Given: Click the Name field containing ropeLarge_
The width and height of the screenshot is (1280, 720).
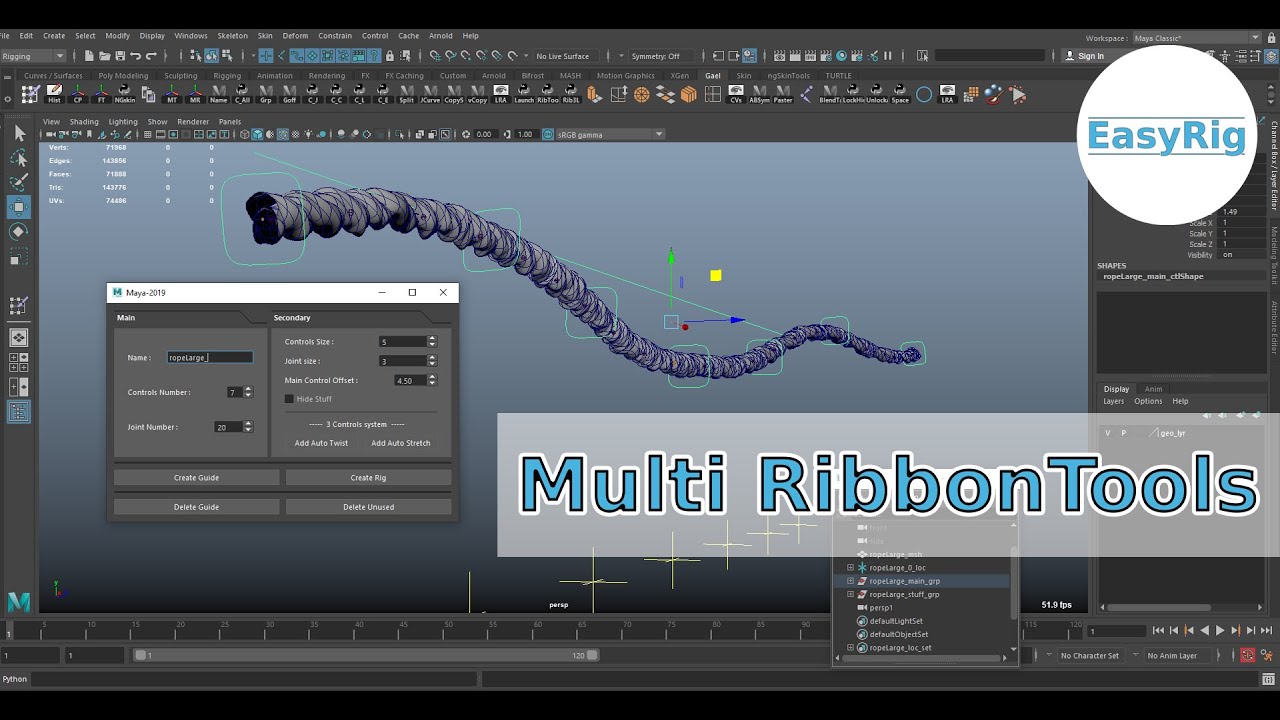Looking at the screenshot, I should (x=210, y=358).
